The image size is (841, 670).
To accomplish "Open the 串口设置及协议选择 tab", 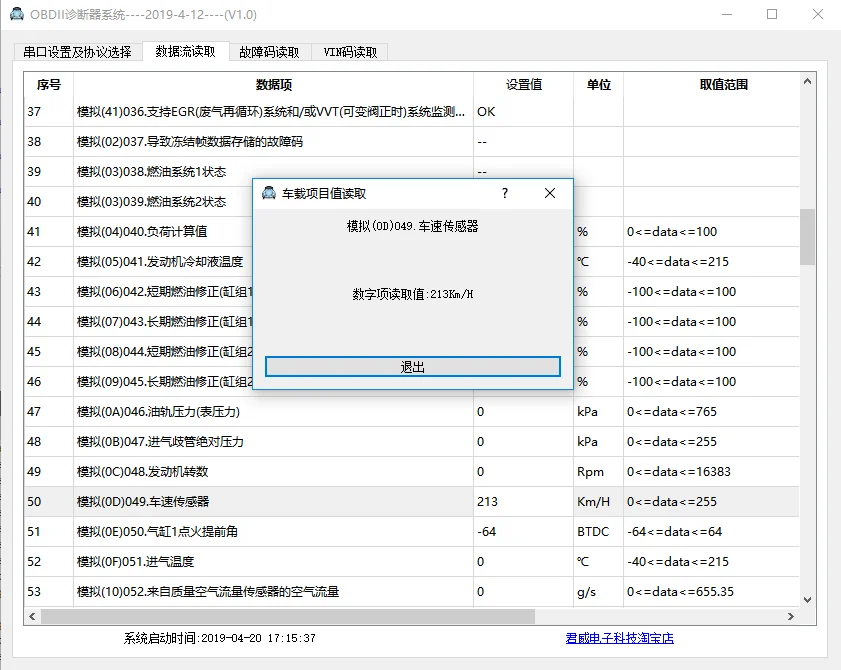I will [x=78, y=52].
